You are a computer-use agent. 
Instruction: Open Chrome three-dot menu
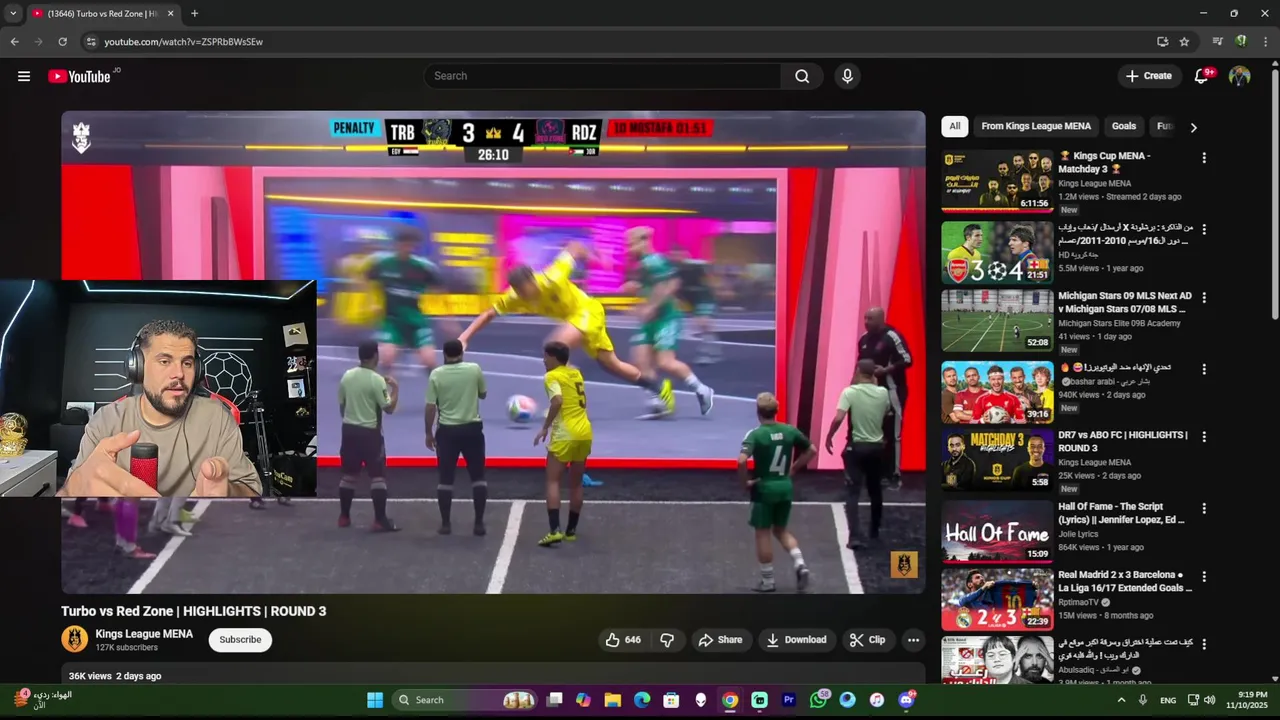[x=1265, y=42]
